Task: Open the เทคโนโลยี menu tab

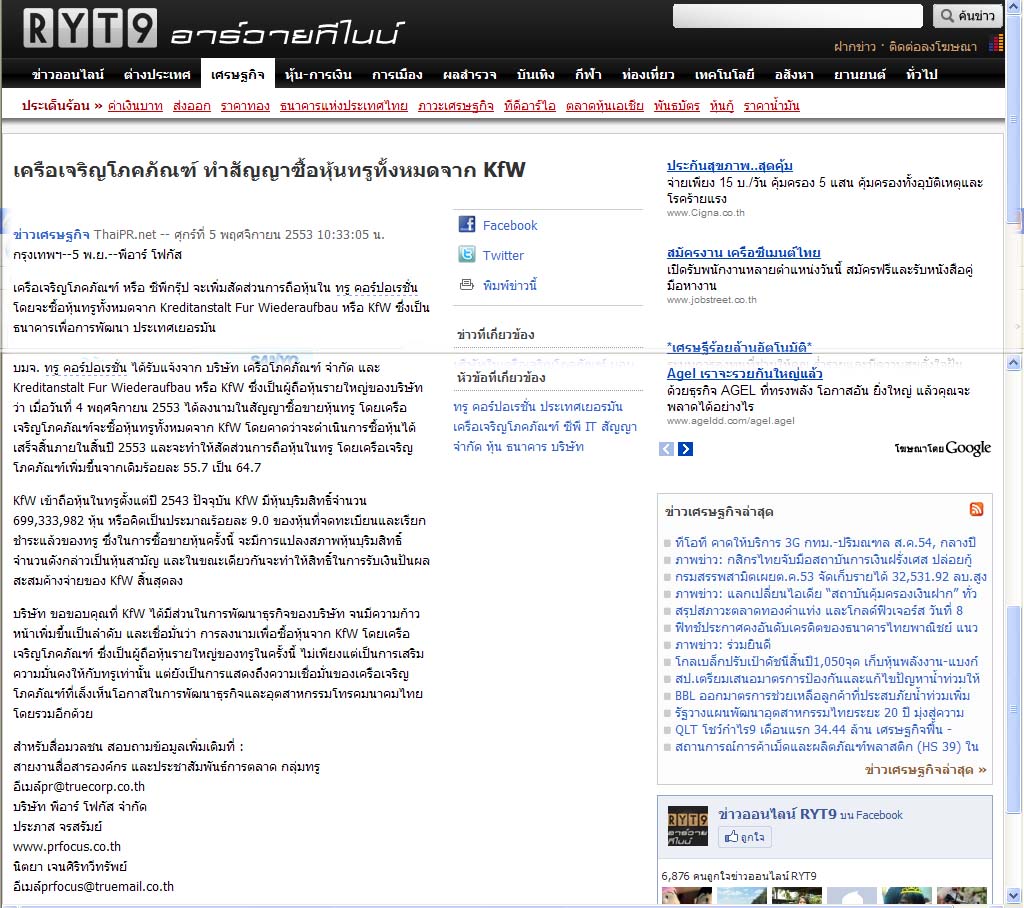Action: (x=724, y=74)
